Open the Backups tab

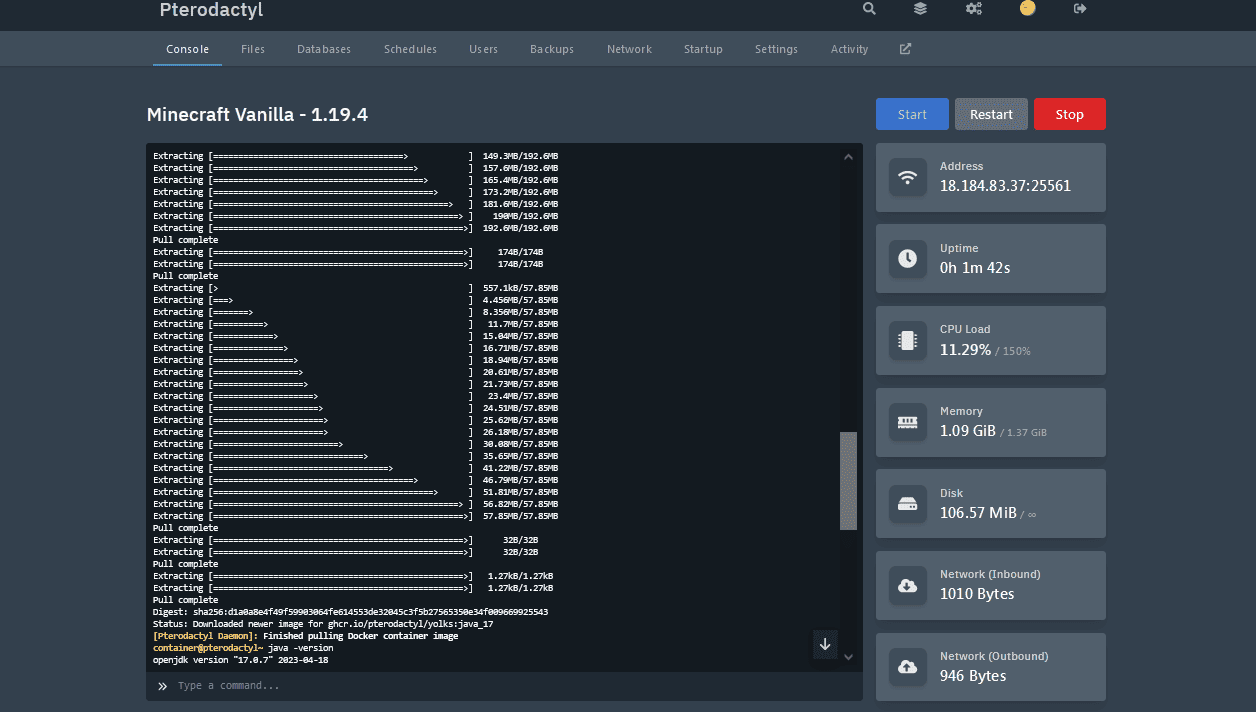[x=552, y=49]
